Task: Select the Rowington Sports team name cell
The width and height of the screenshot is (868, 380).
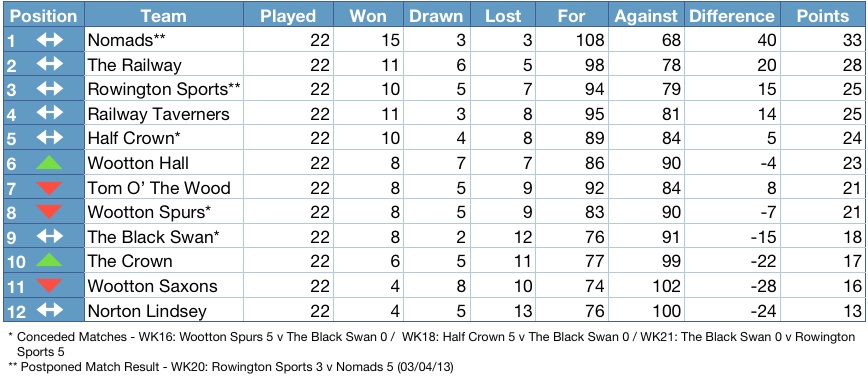Action: pyautogui.click(x=164, y=89)
